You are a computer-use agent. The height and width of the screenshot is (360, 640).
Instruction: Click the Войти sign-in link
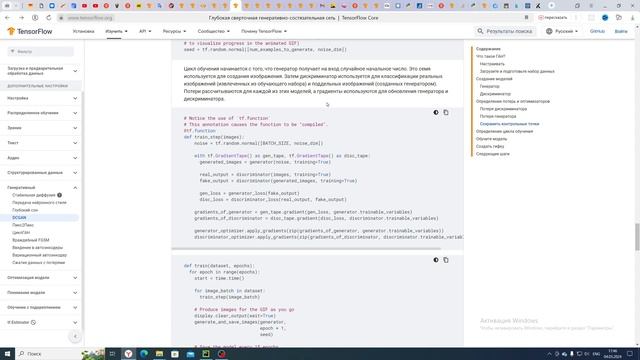(x=621, y=31)
